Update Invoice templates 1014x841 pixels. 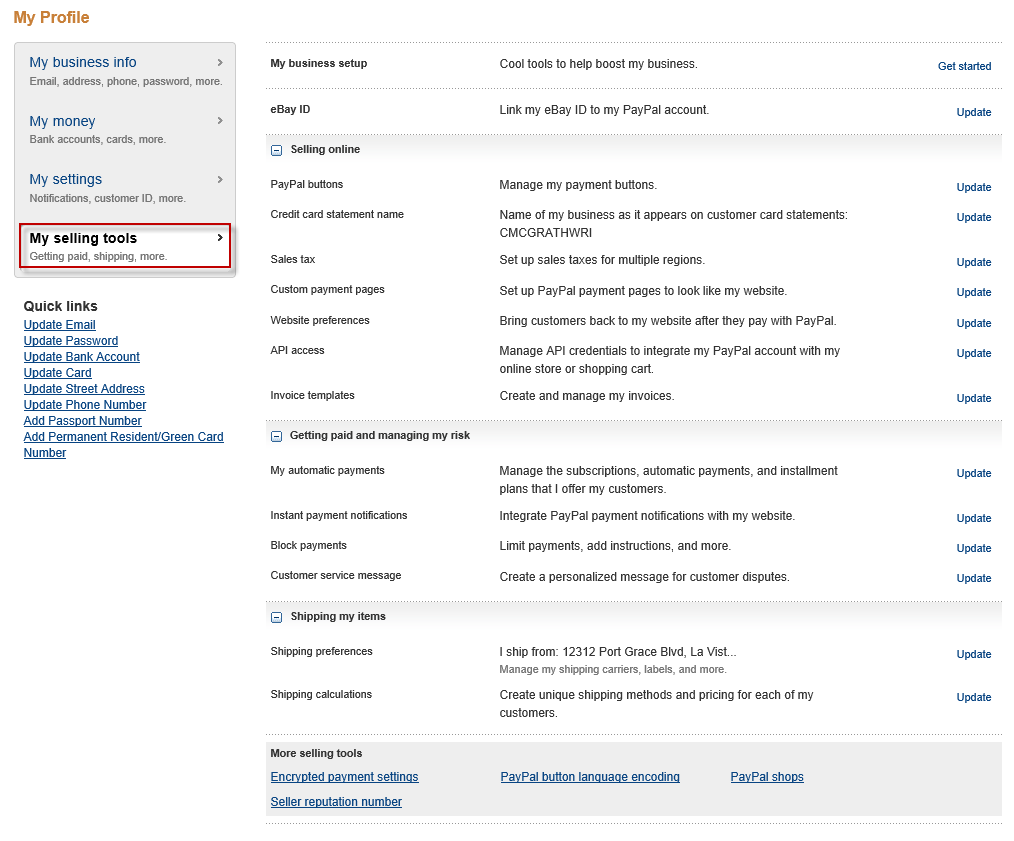(x=973, y=398)
